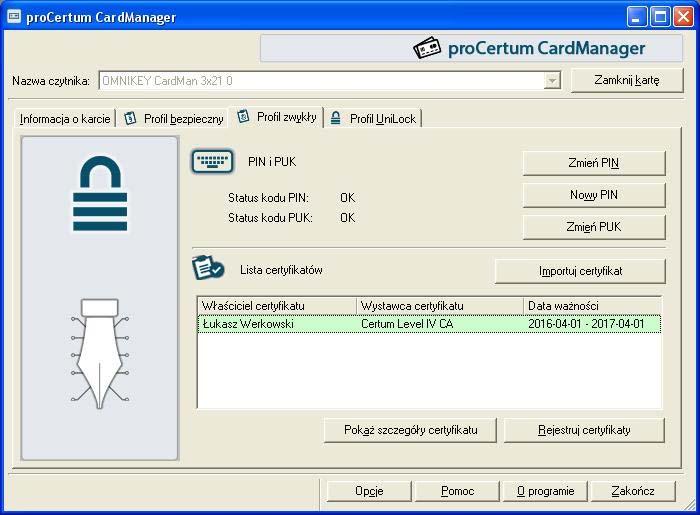
Task: Click the OMNIKEY CardMan reader combo box
Action: (329, 81)
